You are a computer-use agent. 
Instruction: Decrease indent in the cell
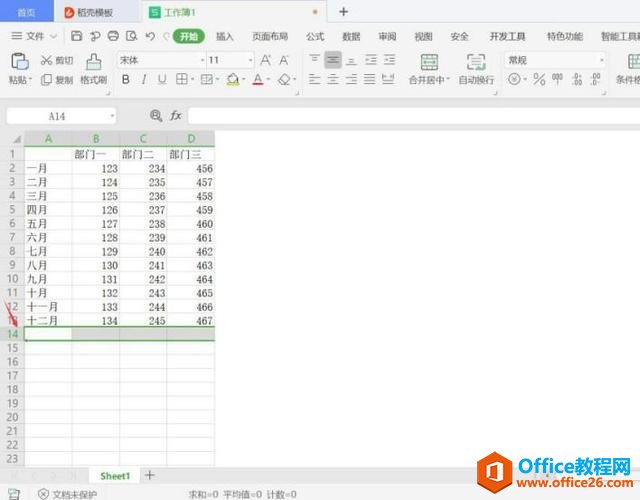371,60
